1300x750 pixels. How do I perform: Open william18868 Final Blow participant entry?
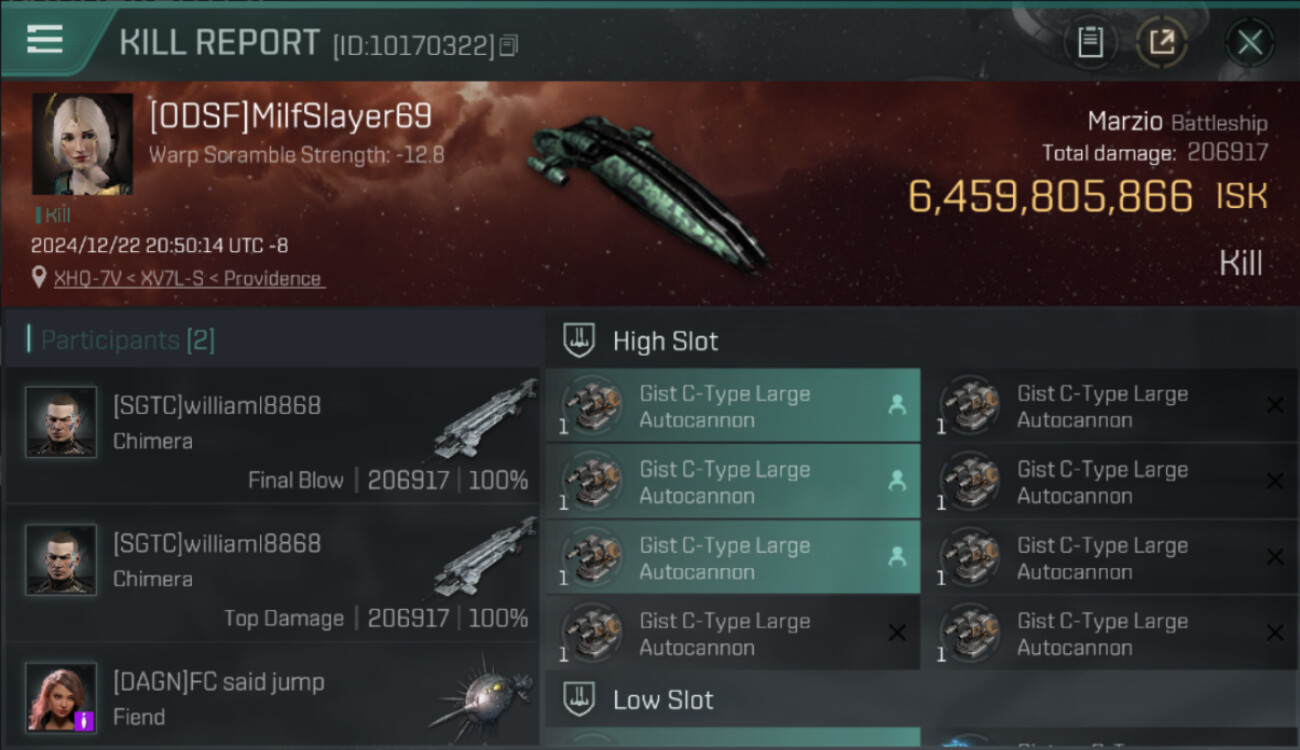point(273,435)
